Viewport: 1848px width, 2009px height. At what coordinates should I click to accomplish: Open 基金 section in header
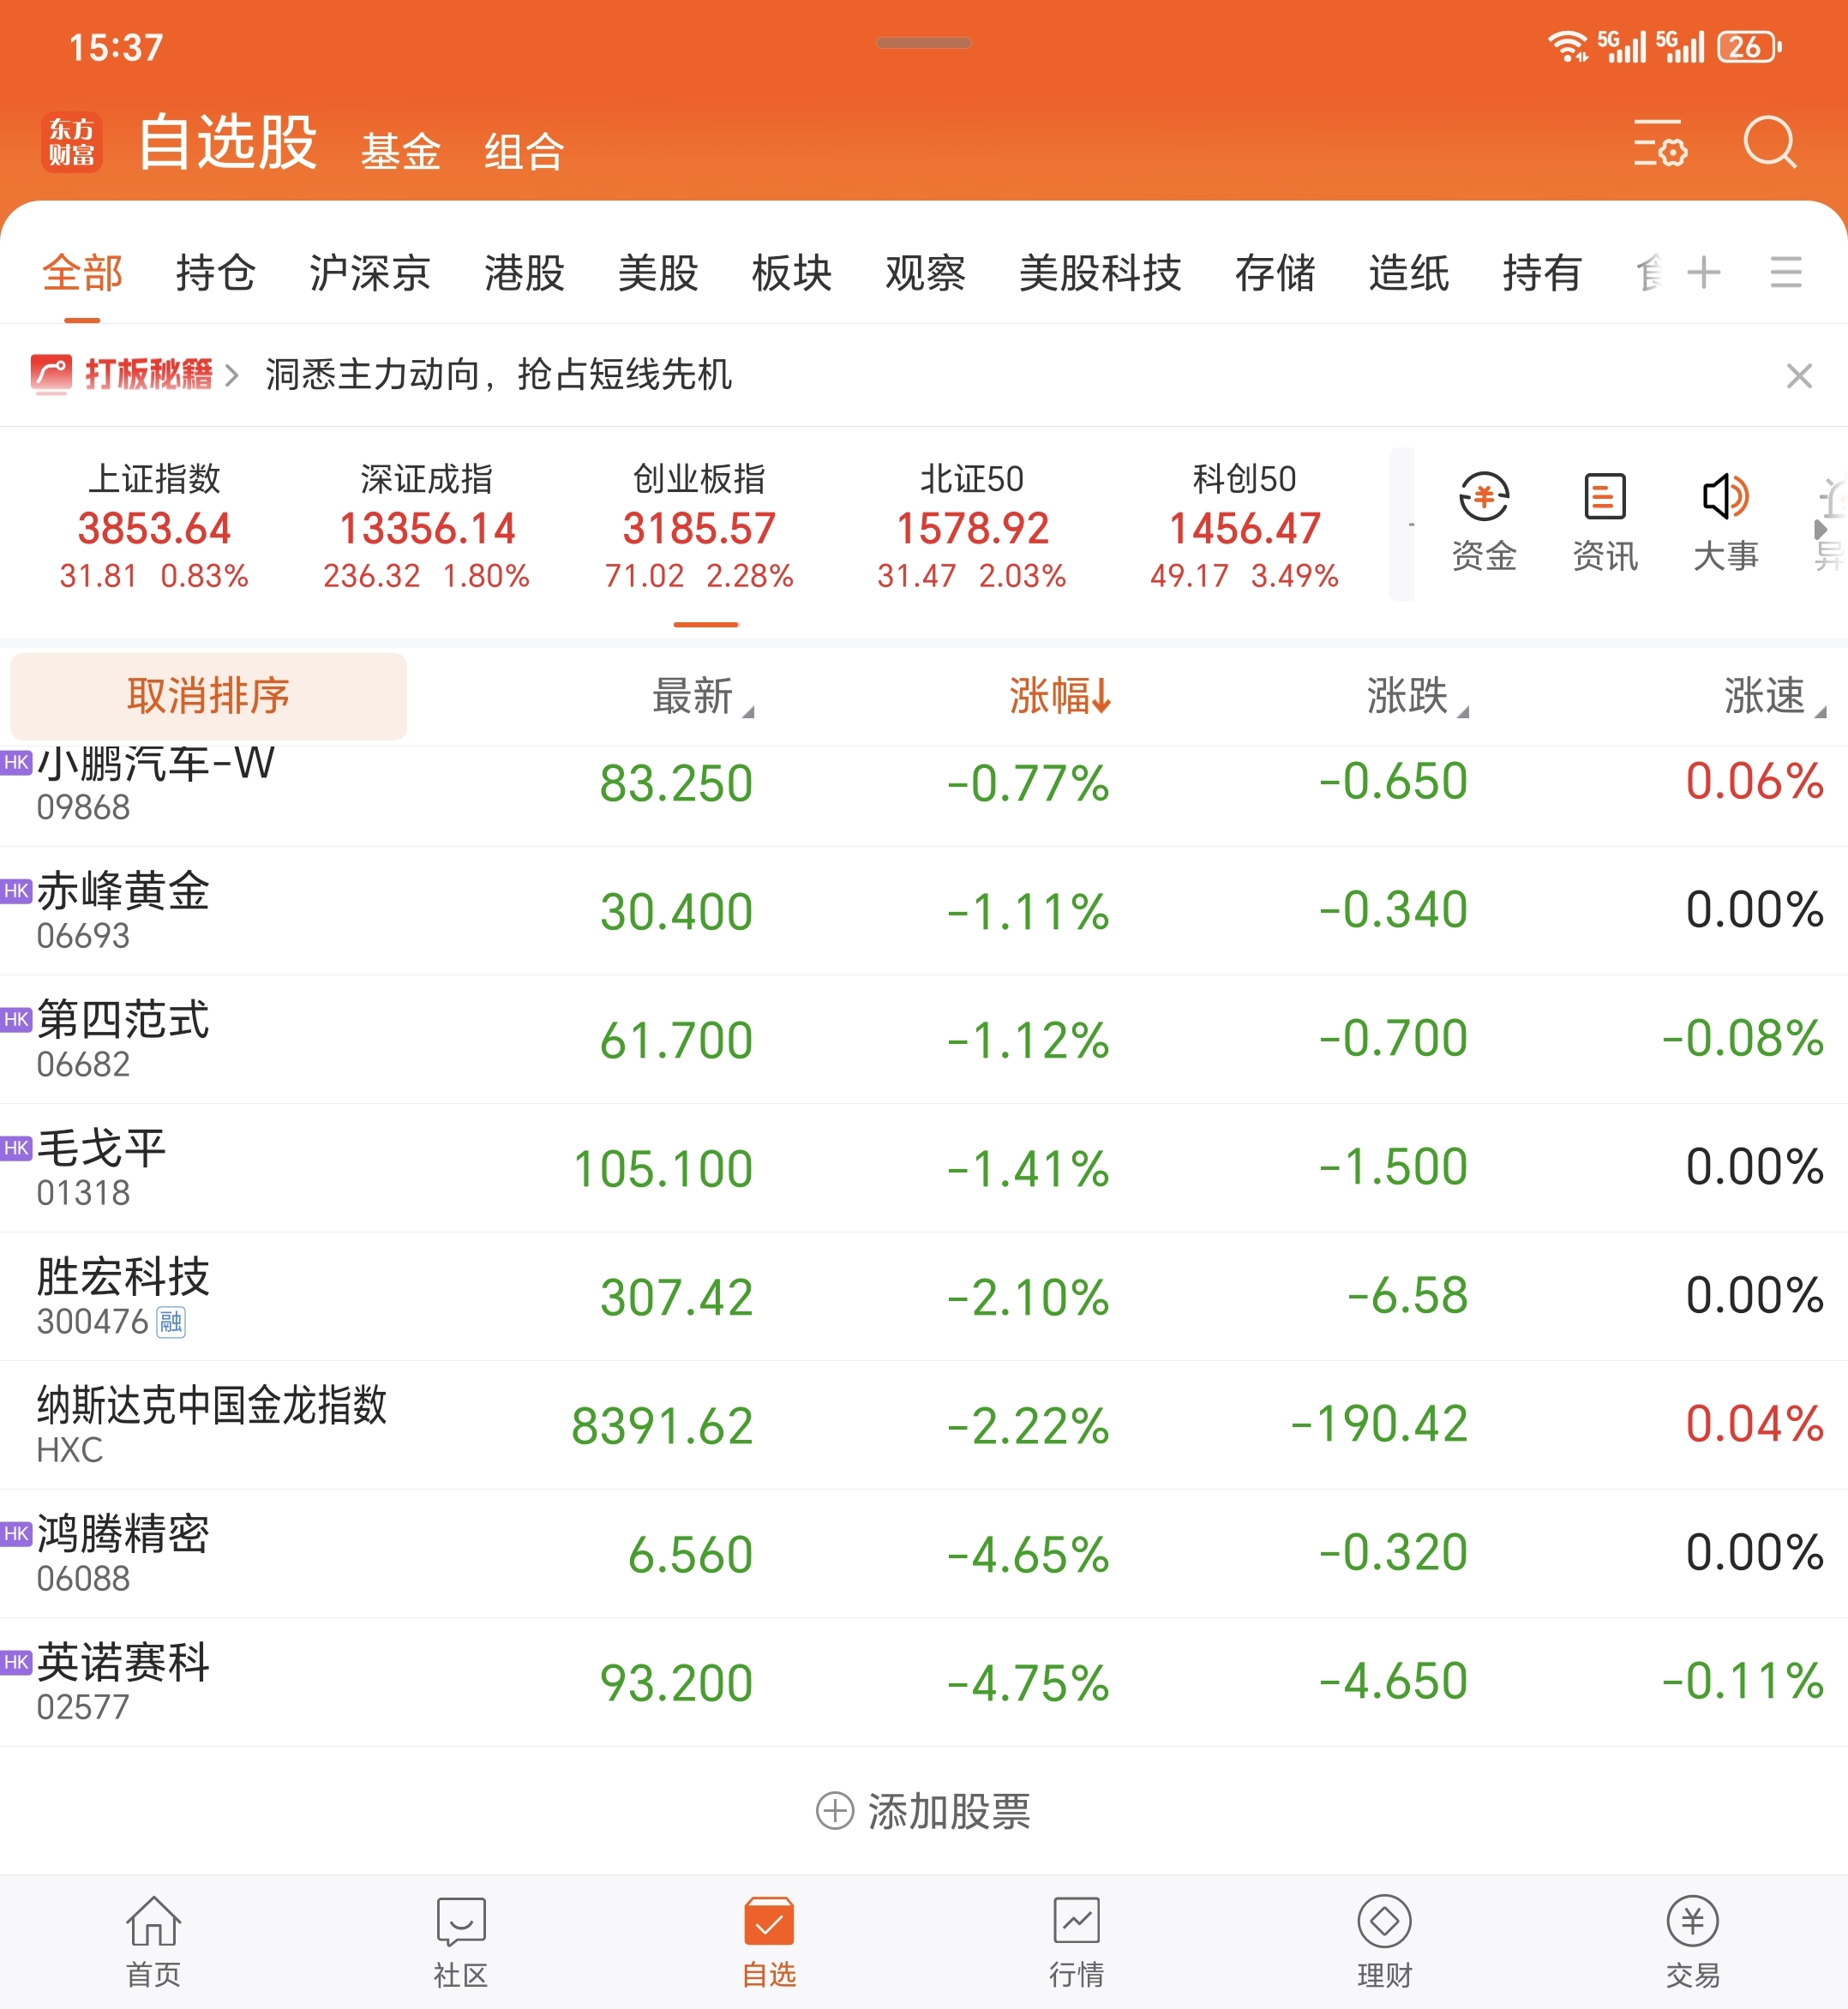[x=401, y=152]
